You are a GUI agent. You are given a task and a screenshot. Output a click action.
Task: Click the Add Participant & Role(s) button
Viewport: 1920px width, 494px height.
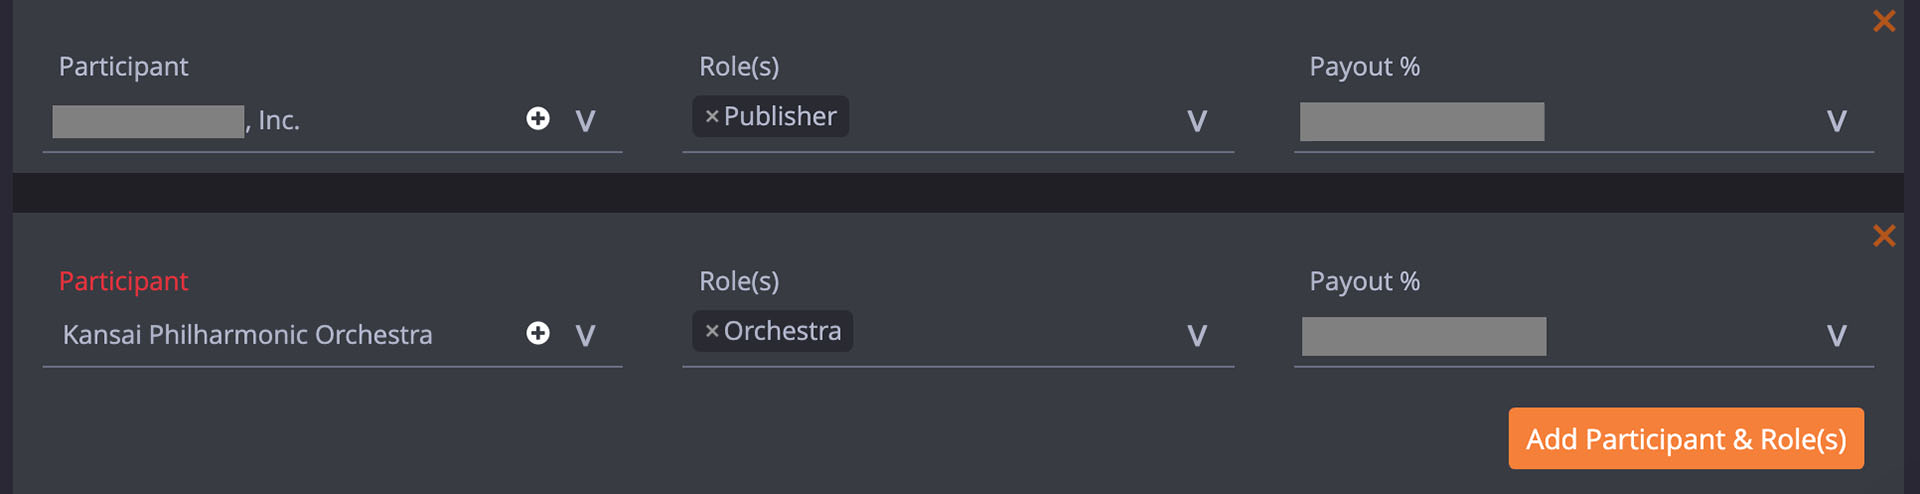(x=1686, y=439)
